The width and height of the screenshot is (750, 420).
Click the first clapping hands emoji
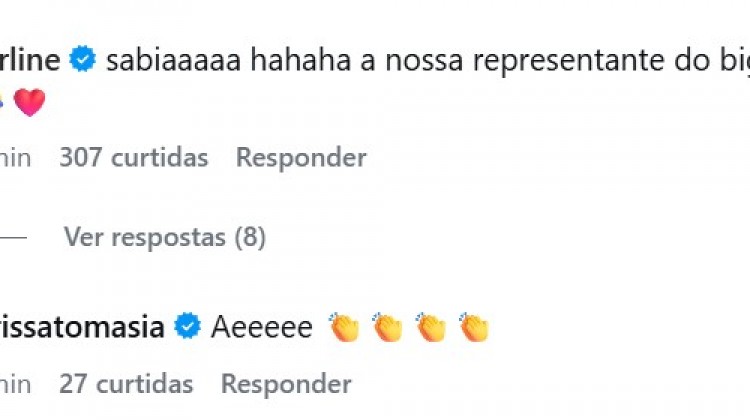coord(345,327)
